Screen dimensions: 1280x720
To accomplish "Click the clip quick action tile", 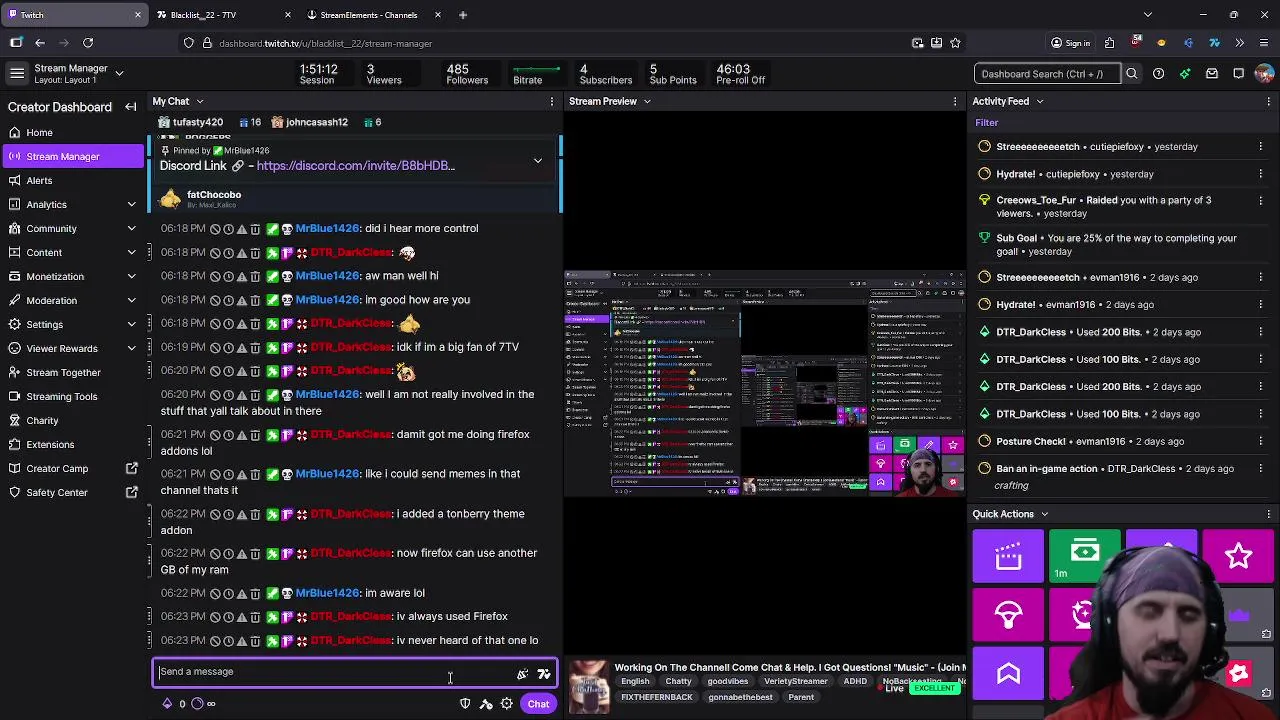I will [x=1008, y=556].
